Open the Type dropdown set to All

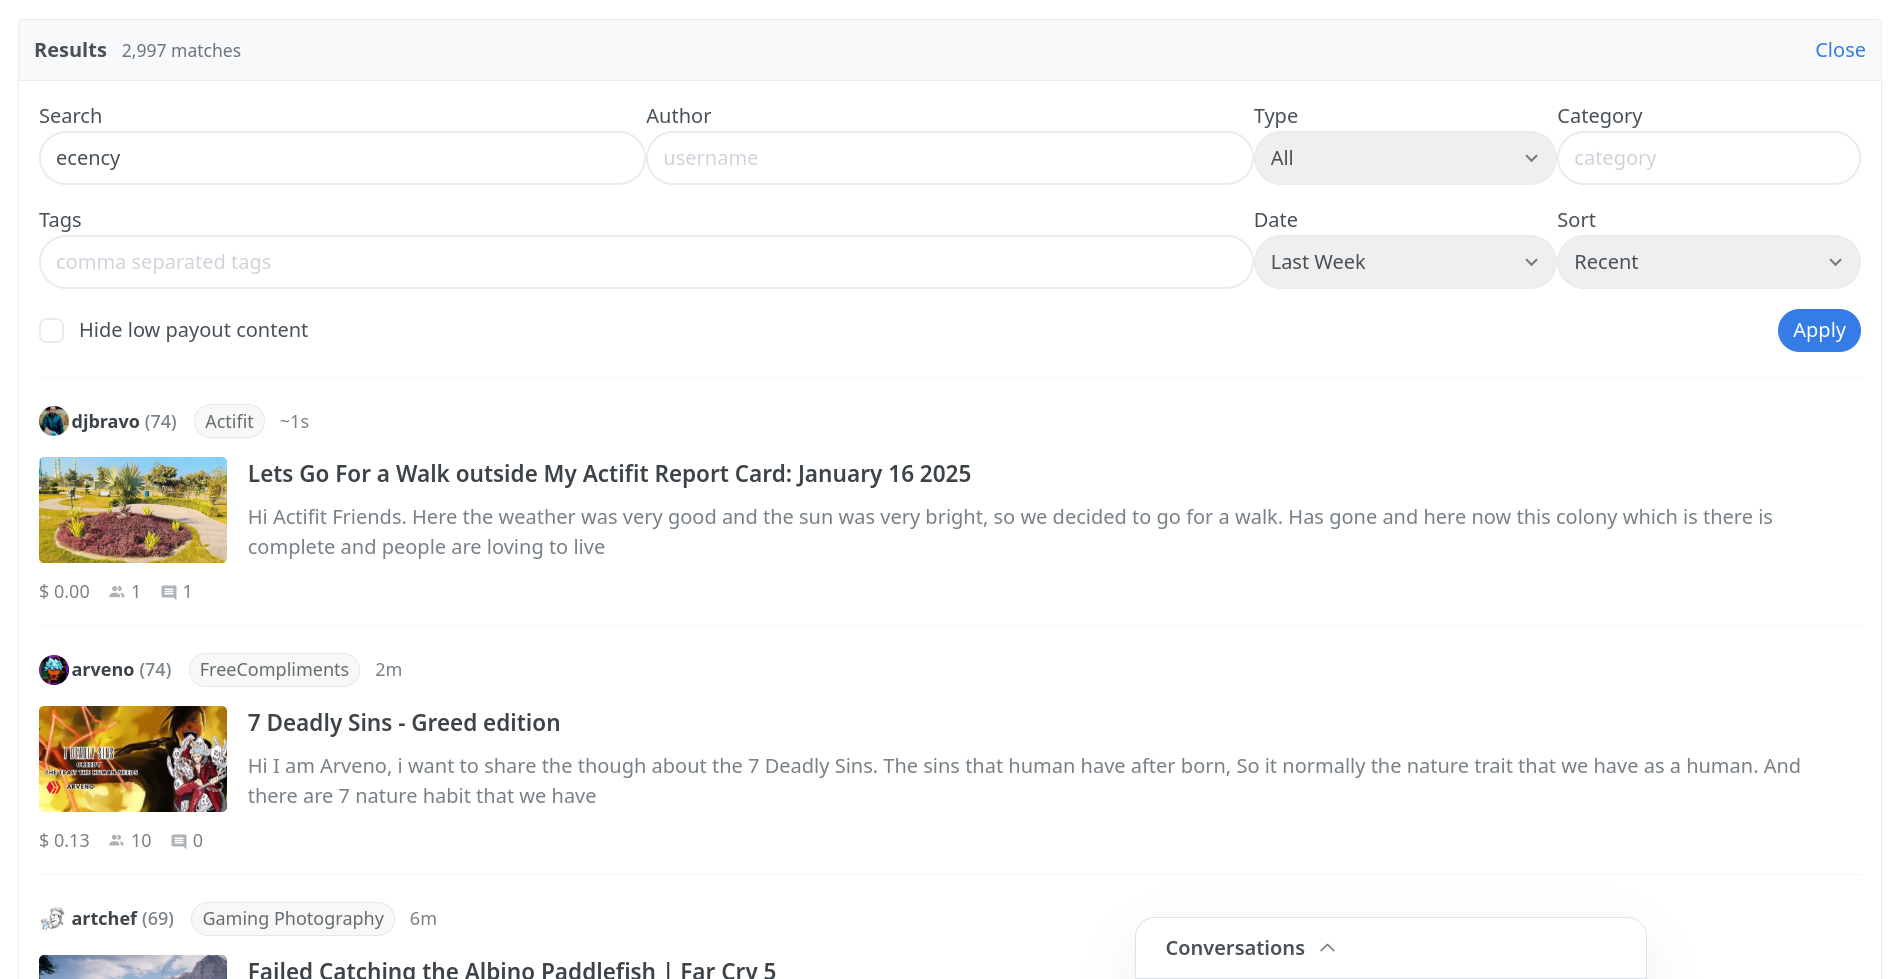tap(1405, 158)
